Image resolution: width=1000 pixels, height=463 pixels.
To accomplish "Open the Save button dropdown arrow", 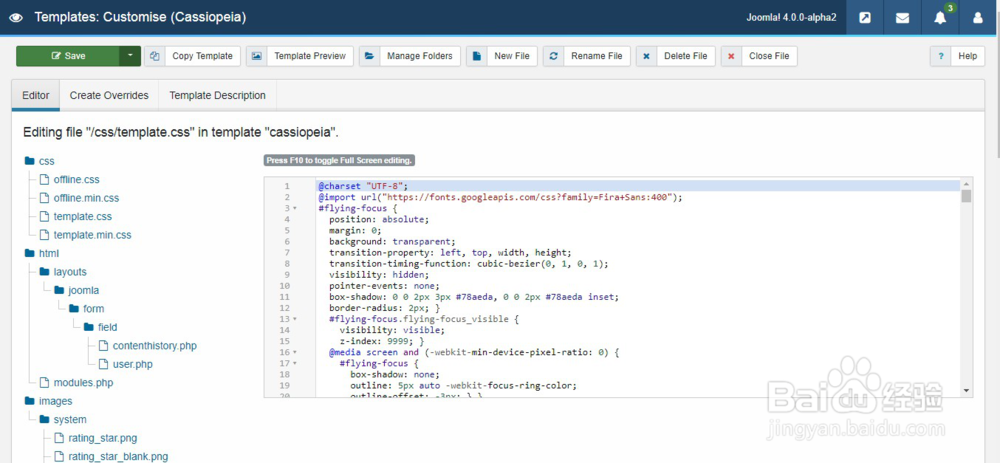I will click(129, 56).
